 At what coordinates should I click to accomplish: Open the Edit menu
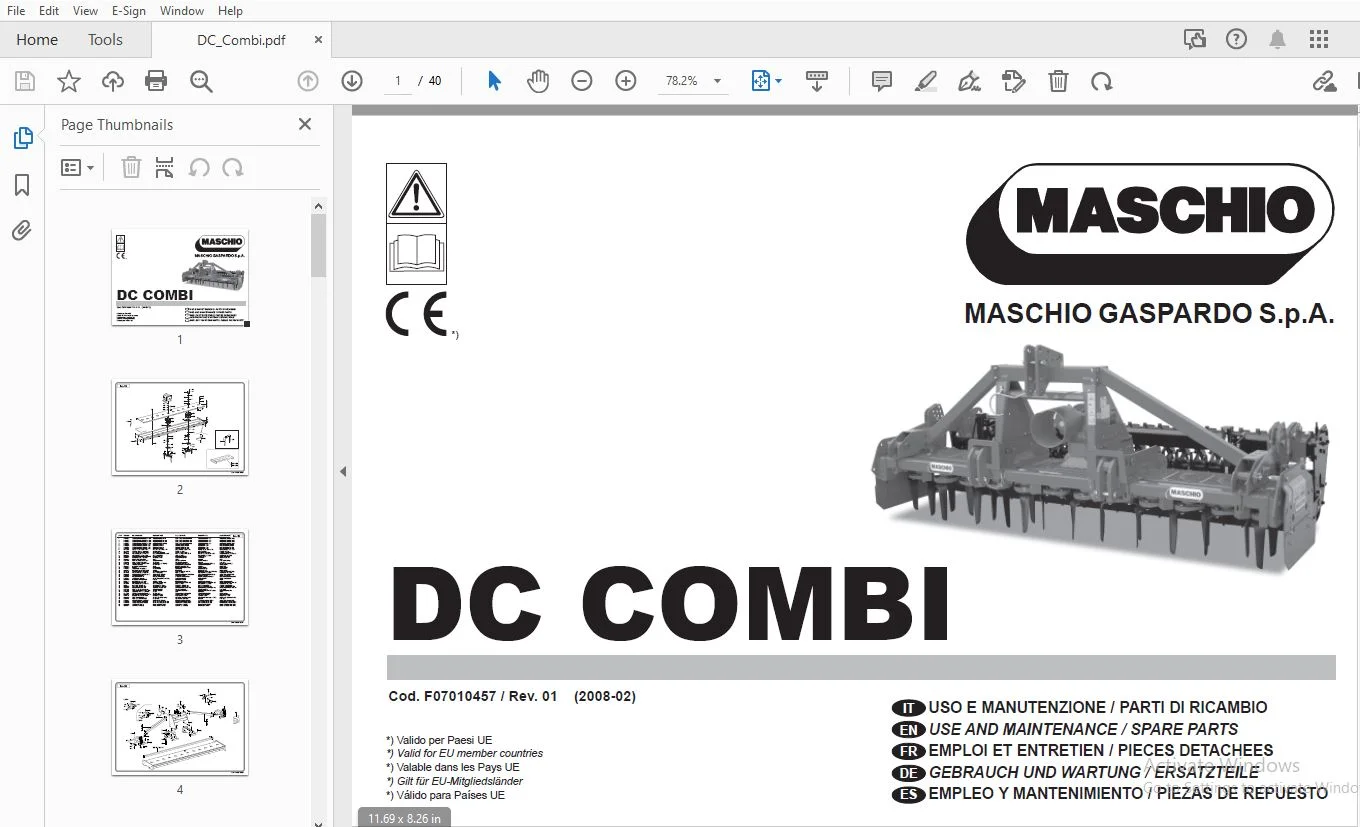49,11
